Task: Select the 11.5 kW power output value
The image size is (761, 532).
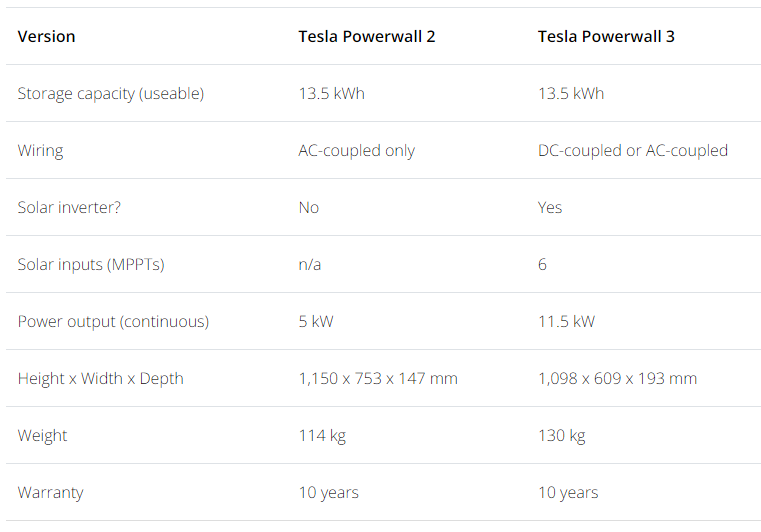Action: click(566, 322)
